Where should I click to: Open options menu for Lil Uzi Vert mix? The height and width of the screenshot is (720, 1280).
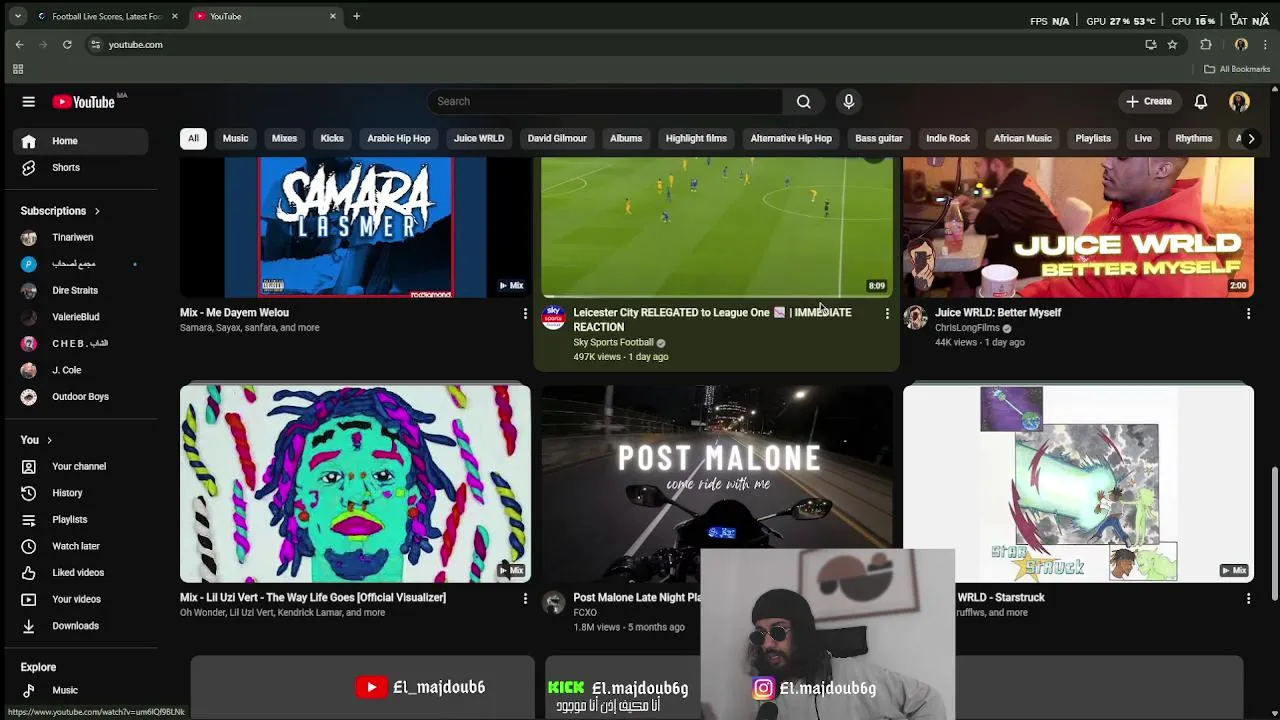click(525, 599)
